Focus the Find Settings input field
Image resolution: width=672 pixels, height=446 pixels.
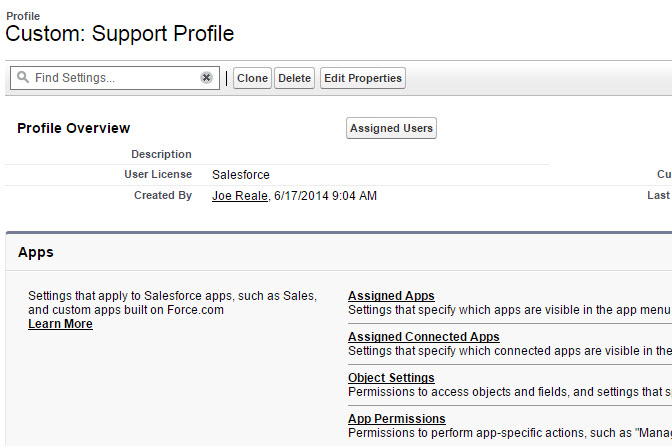pos(115,78)
